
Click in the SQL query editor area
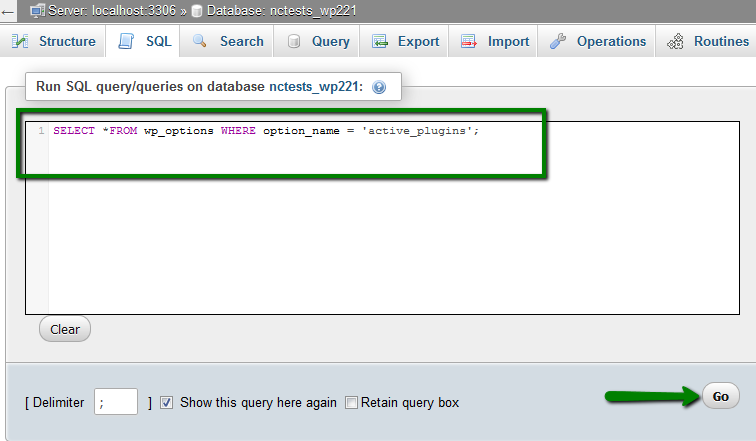point(382,218)
